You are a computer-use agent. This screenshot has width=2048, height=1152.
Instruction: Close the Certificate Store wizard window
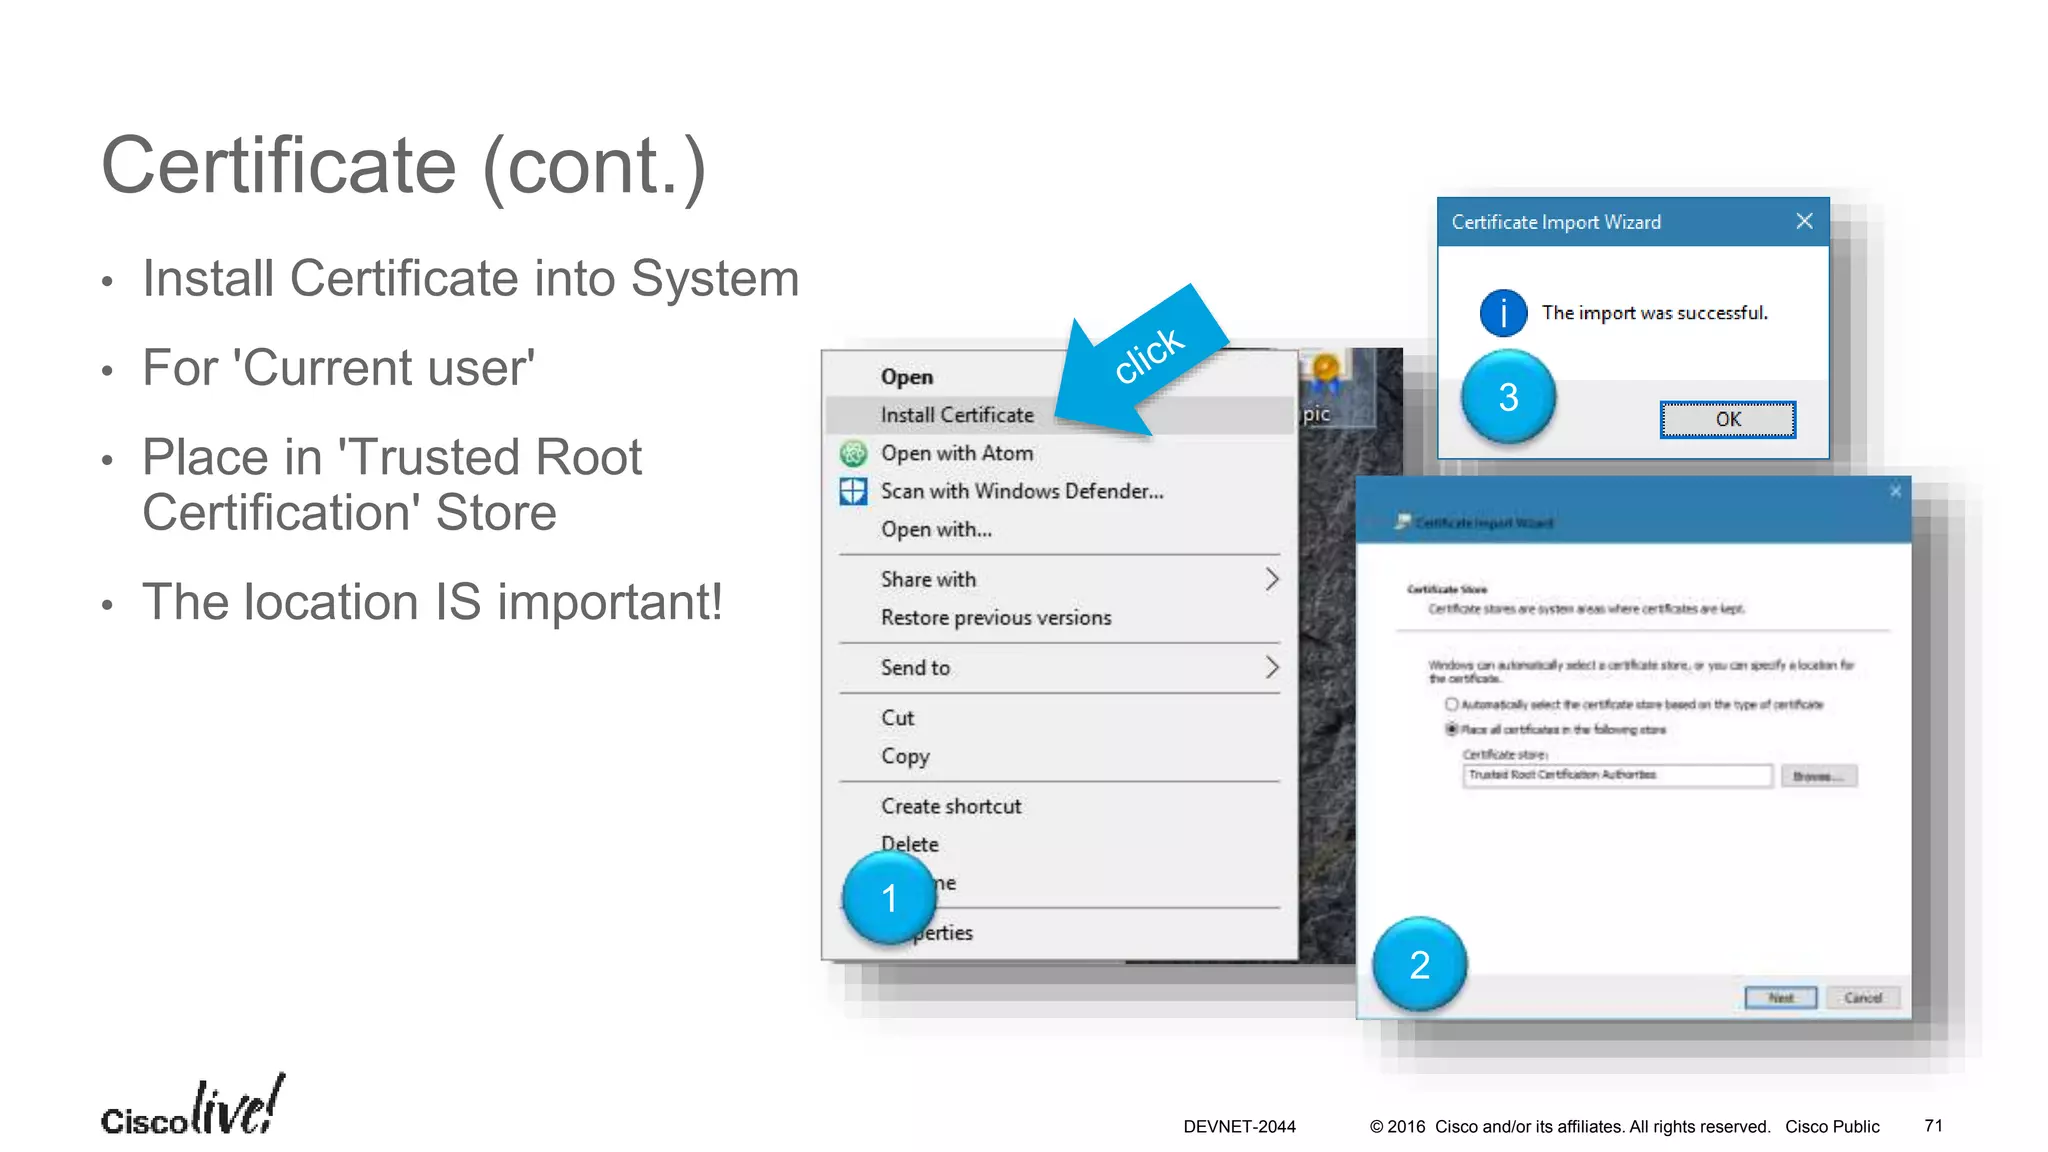(x=1895, y=491)
